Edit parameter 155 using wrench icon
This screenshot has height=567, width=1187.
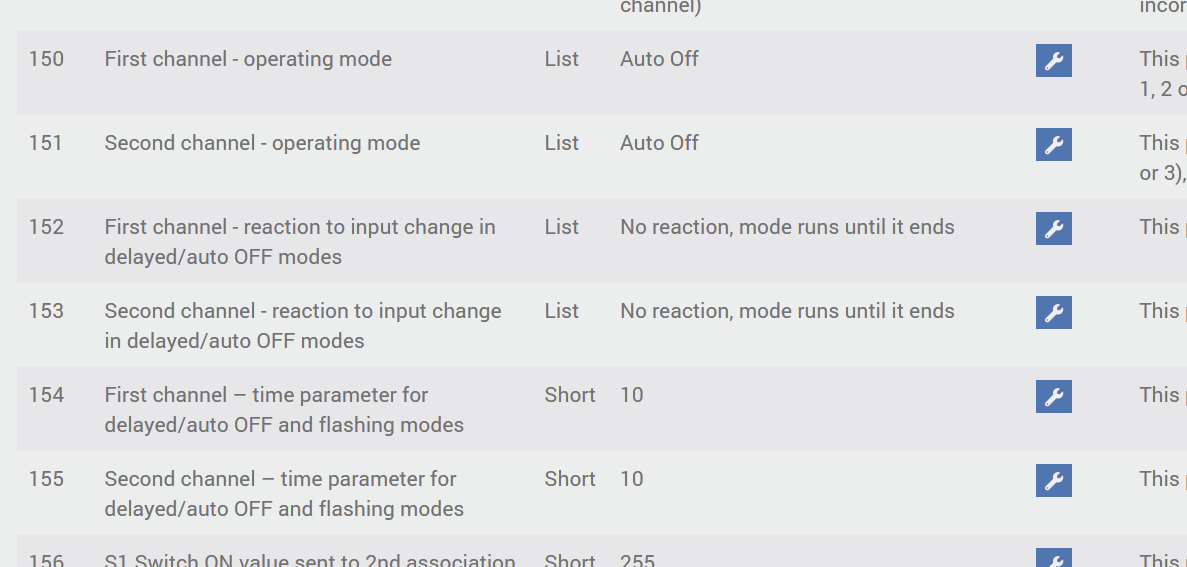click(1053, 481)
